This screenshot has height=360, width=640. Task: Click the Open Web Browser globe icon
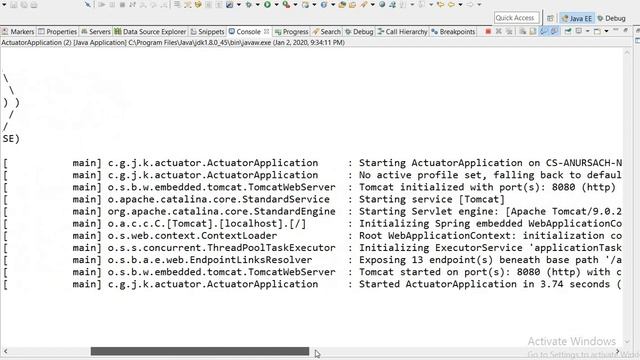382,4
